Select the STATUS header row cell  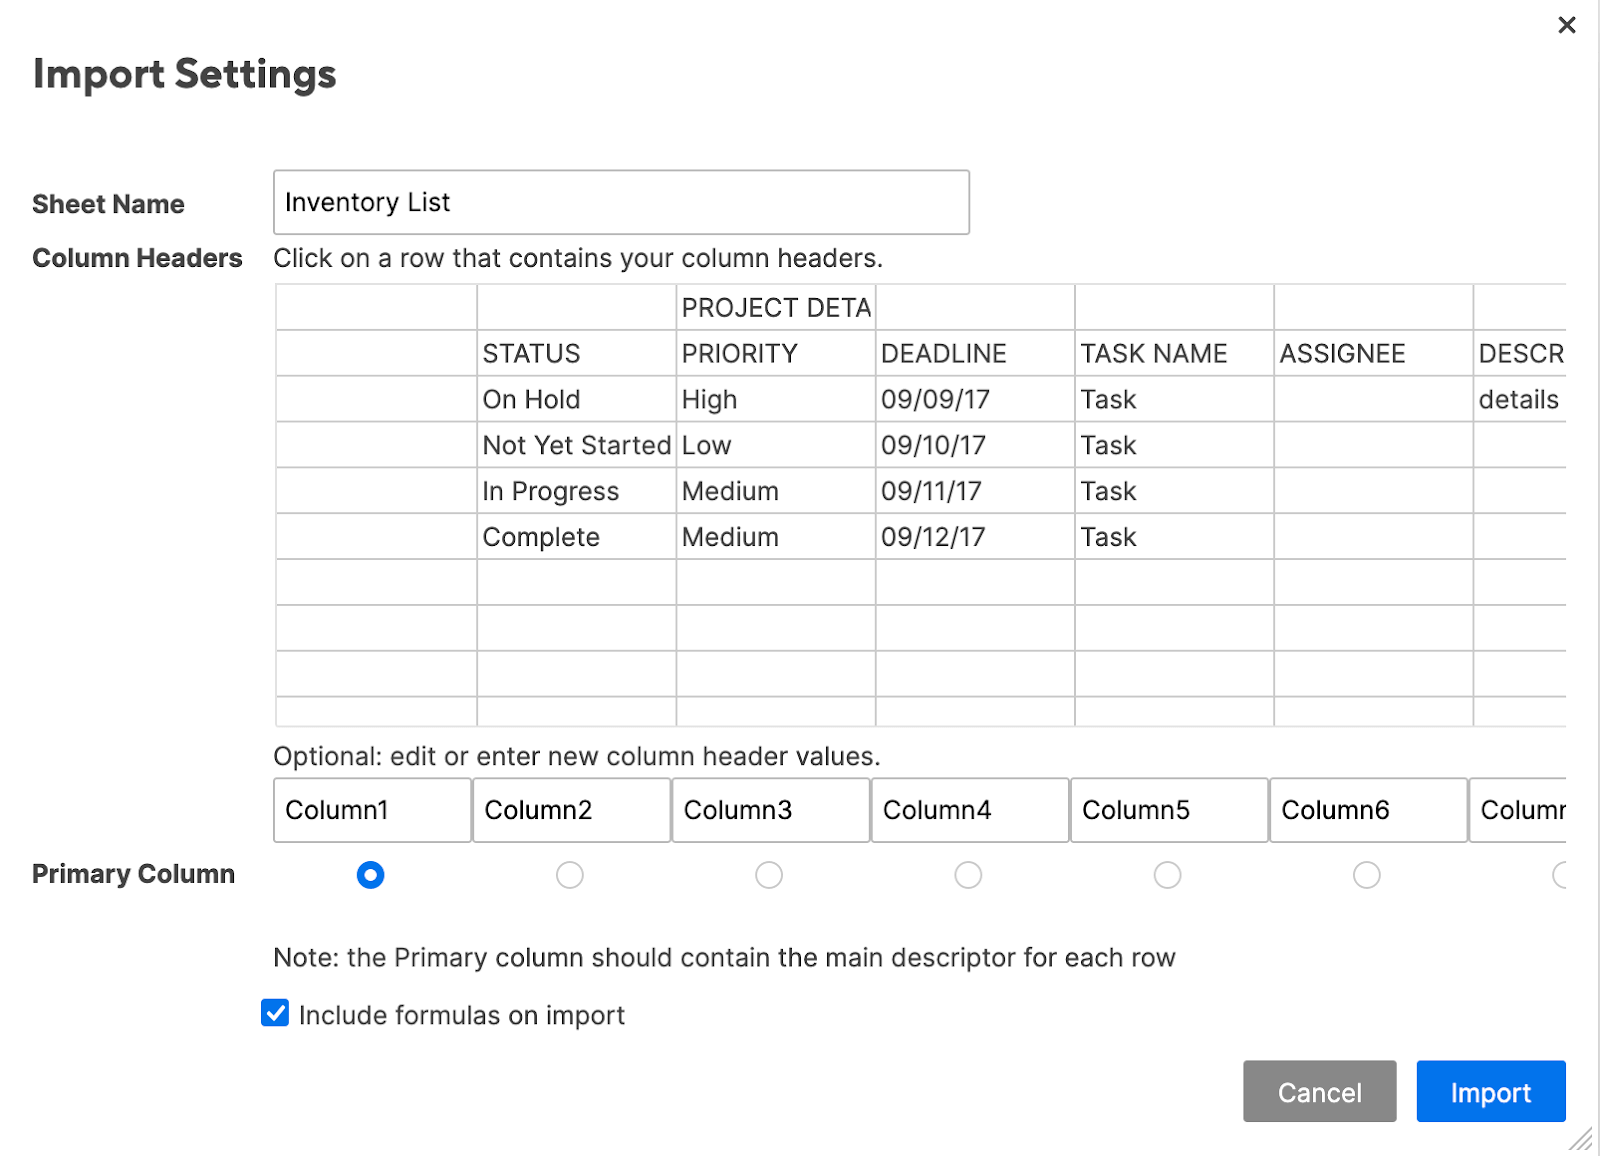point(575,354)
